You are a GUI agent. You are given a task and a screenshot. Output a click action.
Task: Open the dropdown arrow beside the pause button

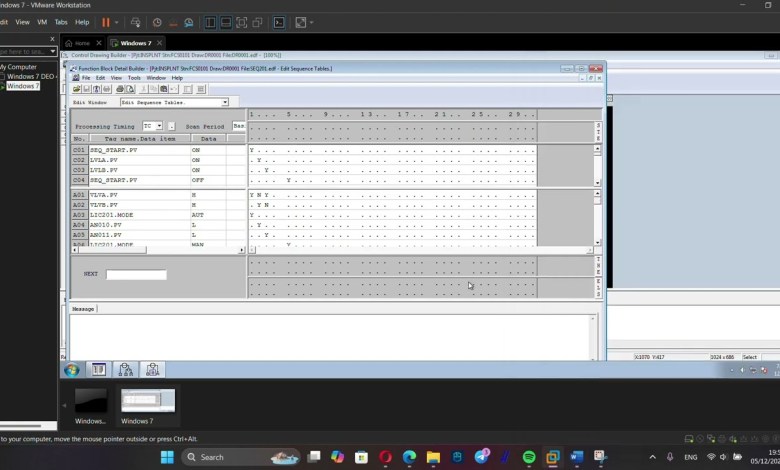click(117, 22)
